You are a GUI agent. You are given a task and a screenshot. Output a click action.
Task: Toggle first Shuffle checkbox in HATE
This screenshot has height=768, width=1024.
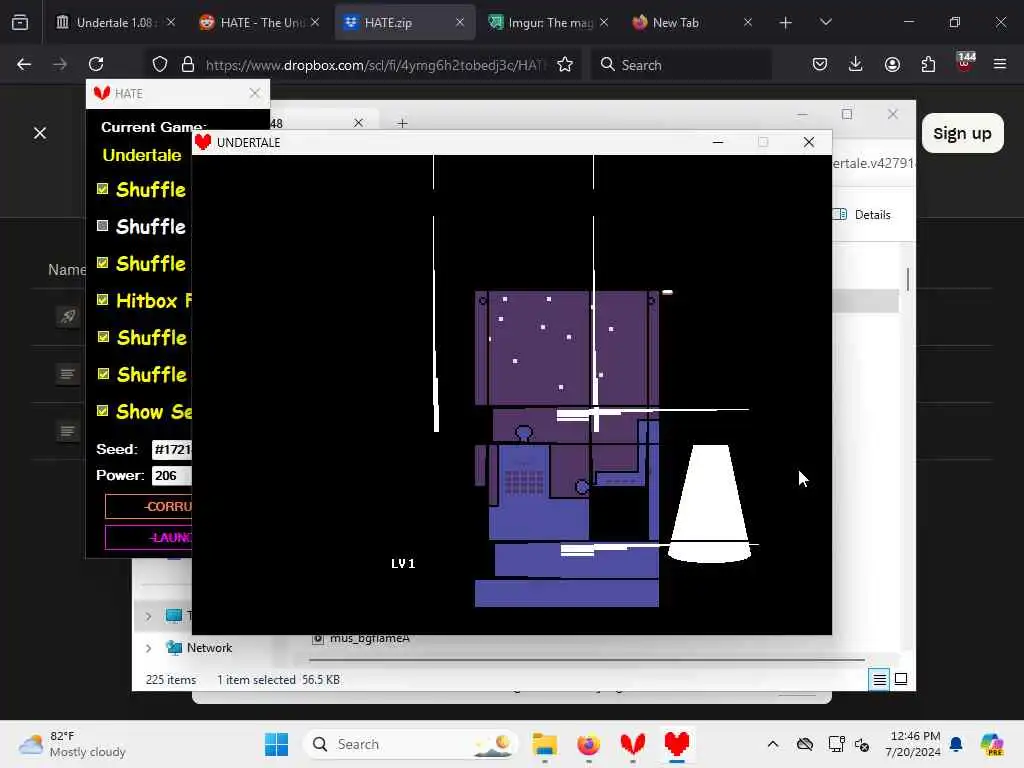point(103,189)
